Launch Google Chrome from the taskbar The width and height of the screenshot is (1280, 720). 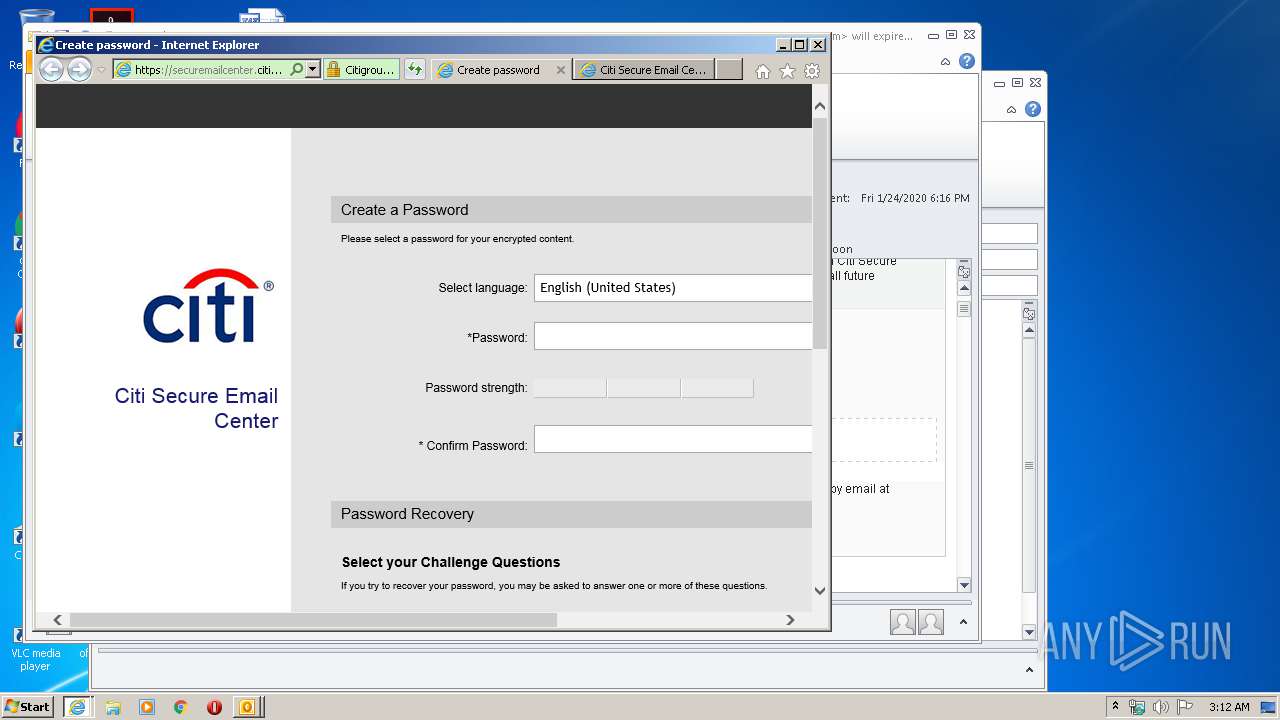(180, 707)
